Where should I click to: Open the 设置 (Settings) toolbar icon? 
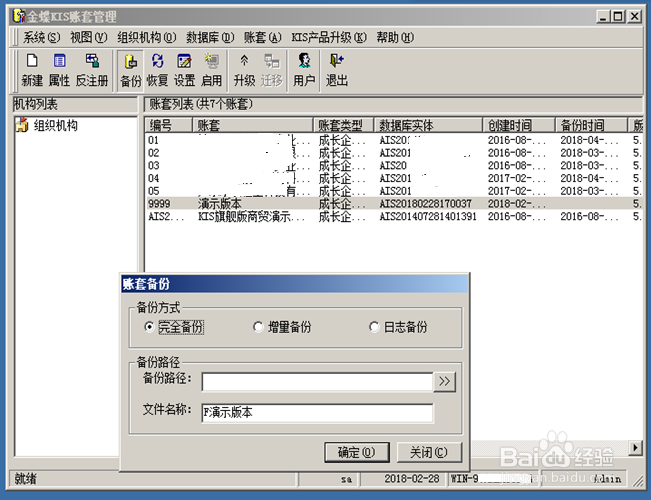coord(184,70)
